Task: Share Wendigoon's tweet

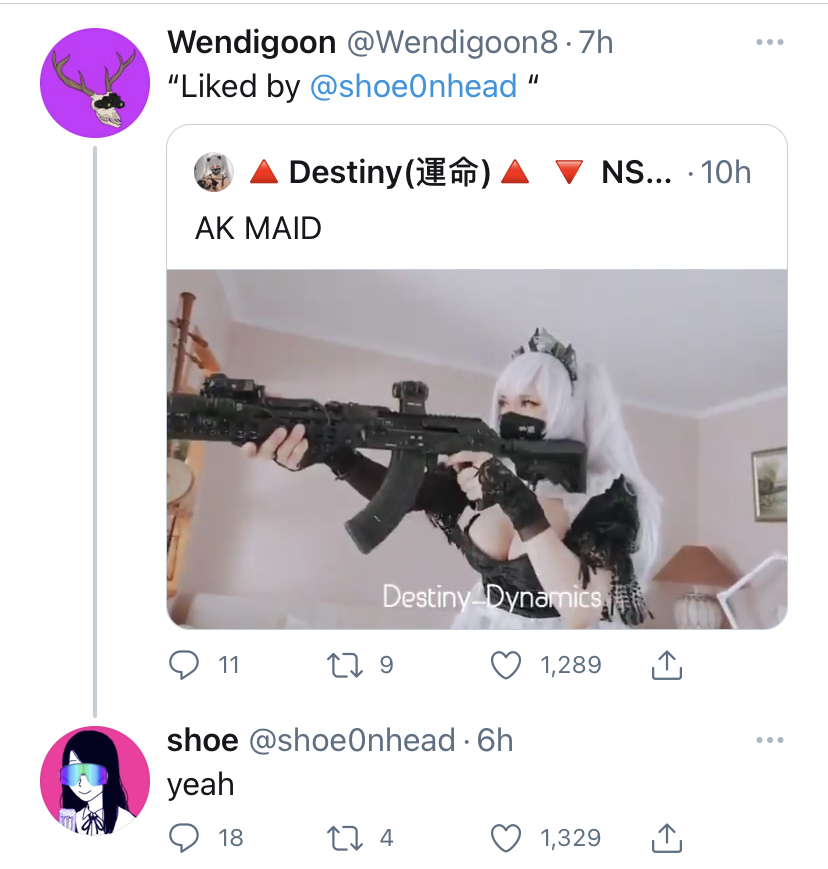Action: click(x=666, y=665)
